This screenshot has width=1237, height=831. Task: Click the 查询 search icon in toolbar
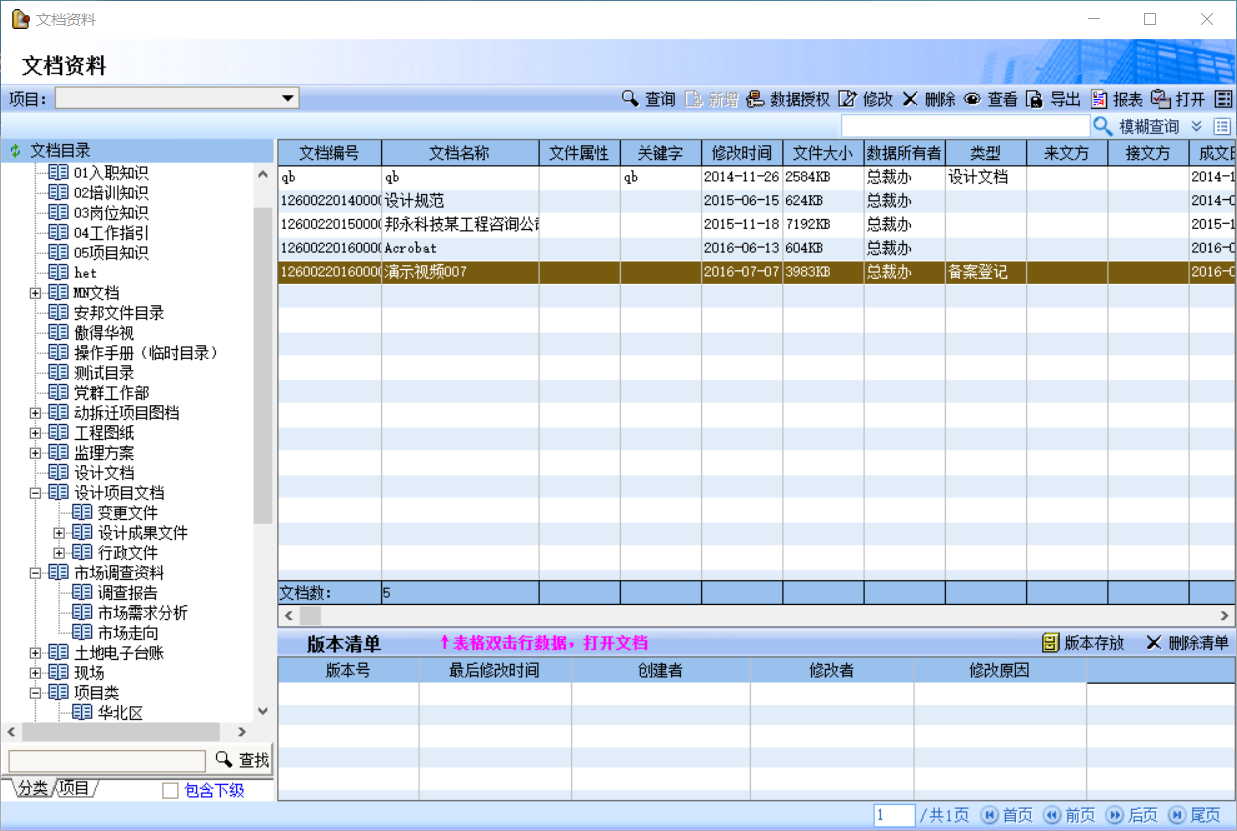(630, 99)
